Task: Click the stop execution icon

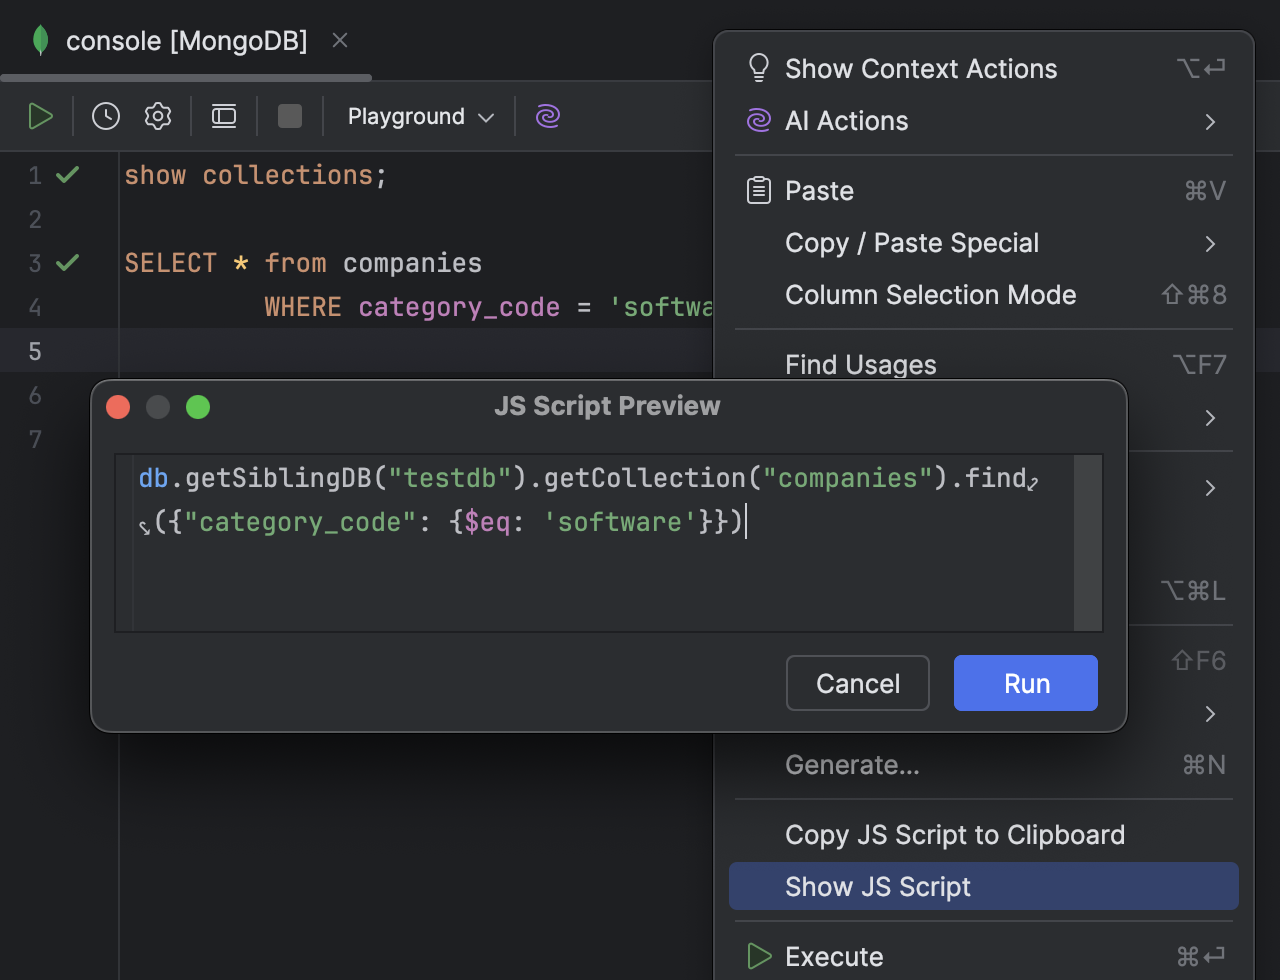Action: click(289, 116)
